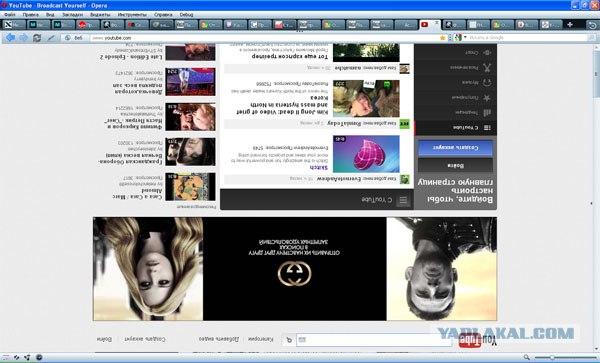
Task: Open the Создать аккаунт link in YouTube header
Action: click(x=145, y=339)
